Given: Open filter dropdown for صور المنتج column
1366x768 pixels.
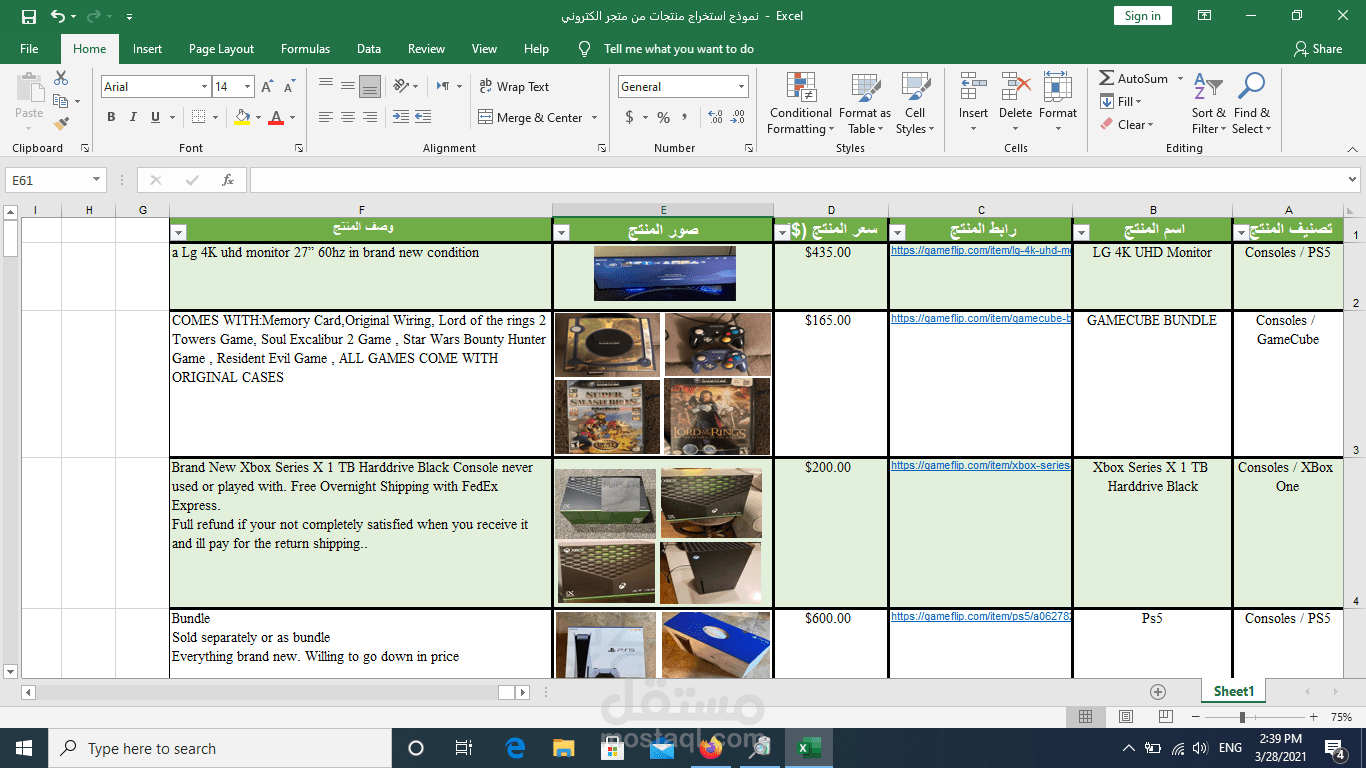Looking at the screenshot, I should click(x=562, y=232).
